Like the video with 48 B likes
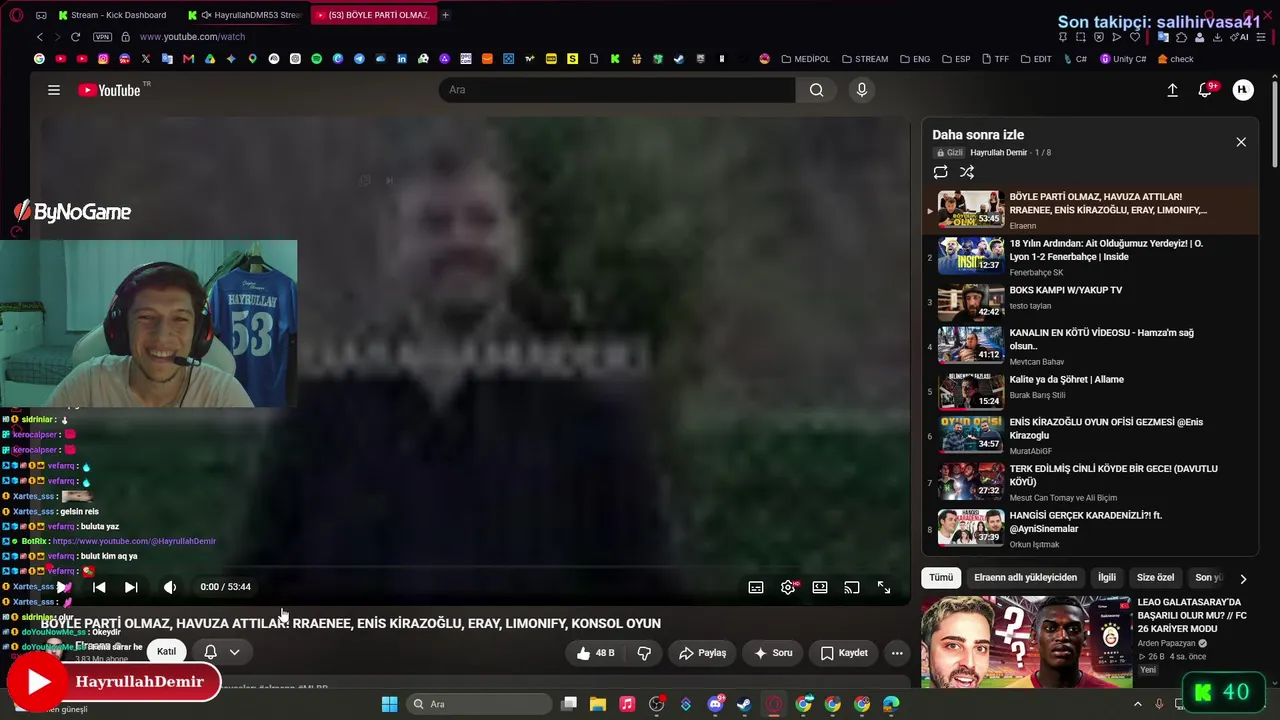This screenshot has height=720, width=1280. click(x=596, y=653)
